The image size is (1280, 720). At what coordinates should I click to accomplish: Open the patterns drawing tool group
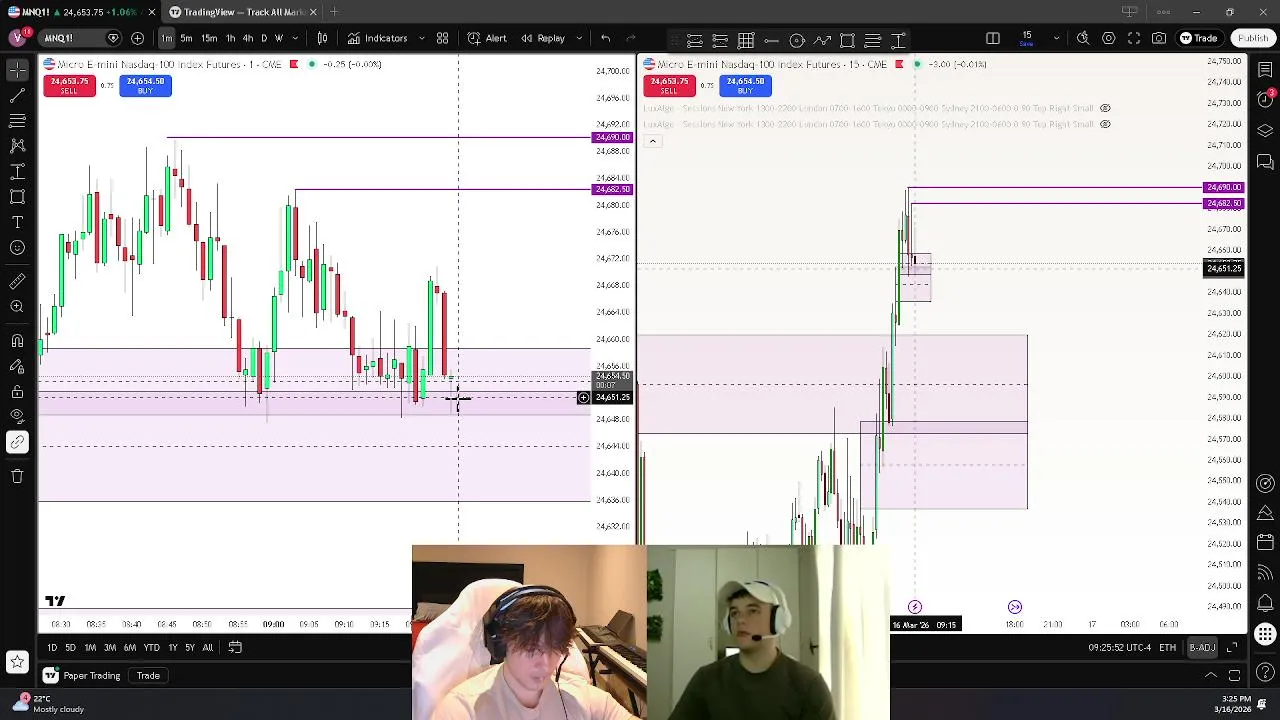point(17,146)
